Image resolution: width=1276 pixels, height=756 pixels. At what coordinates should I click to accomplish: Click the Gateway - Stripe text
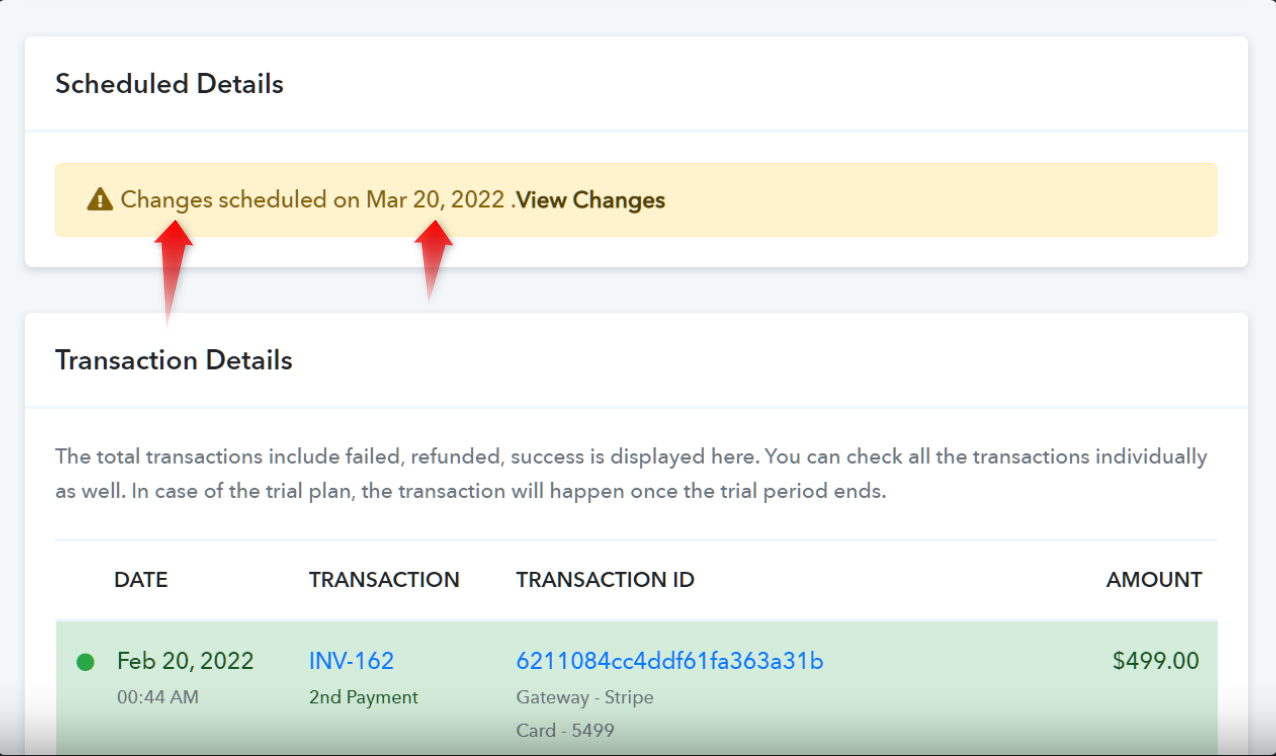(x=585, y=697)
